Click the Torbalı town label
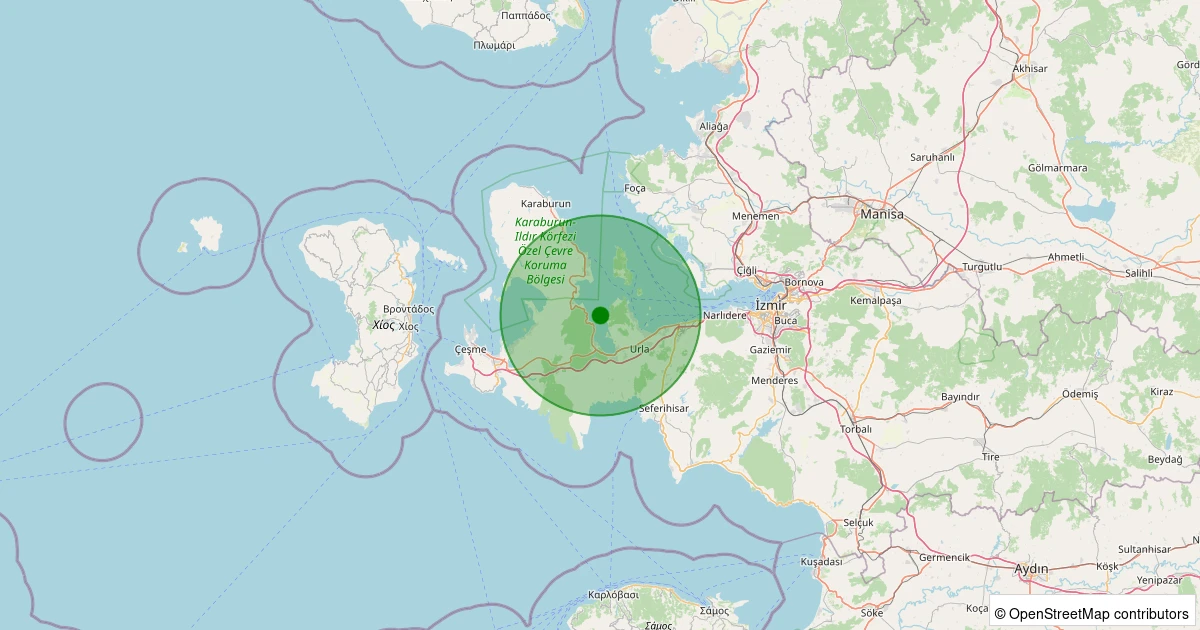1200x630 pixels. point(829,429)
